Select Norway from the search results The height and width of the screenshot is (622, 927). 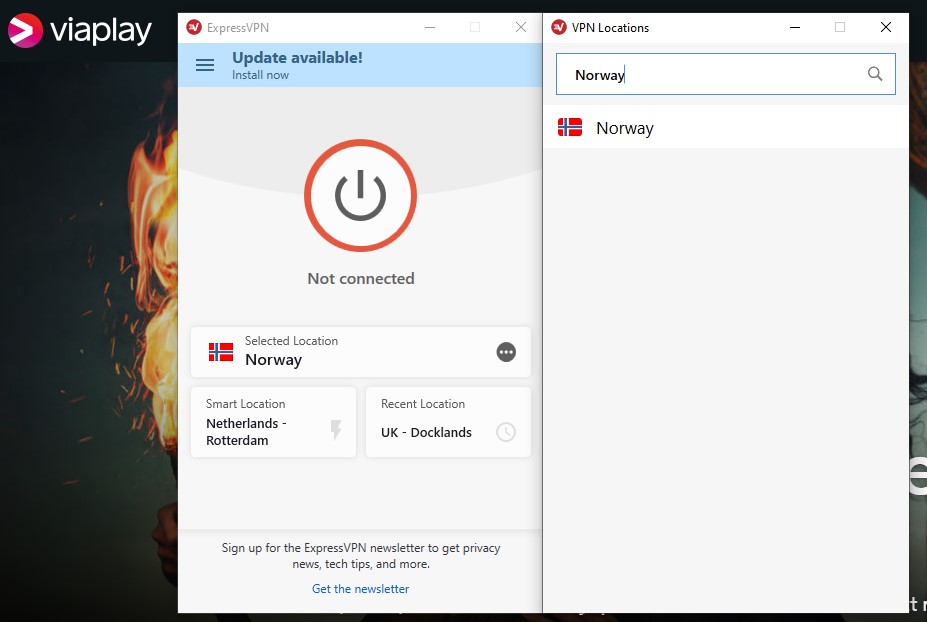tap(725, 127)
